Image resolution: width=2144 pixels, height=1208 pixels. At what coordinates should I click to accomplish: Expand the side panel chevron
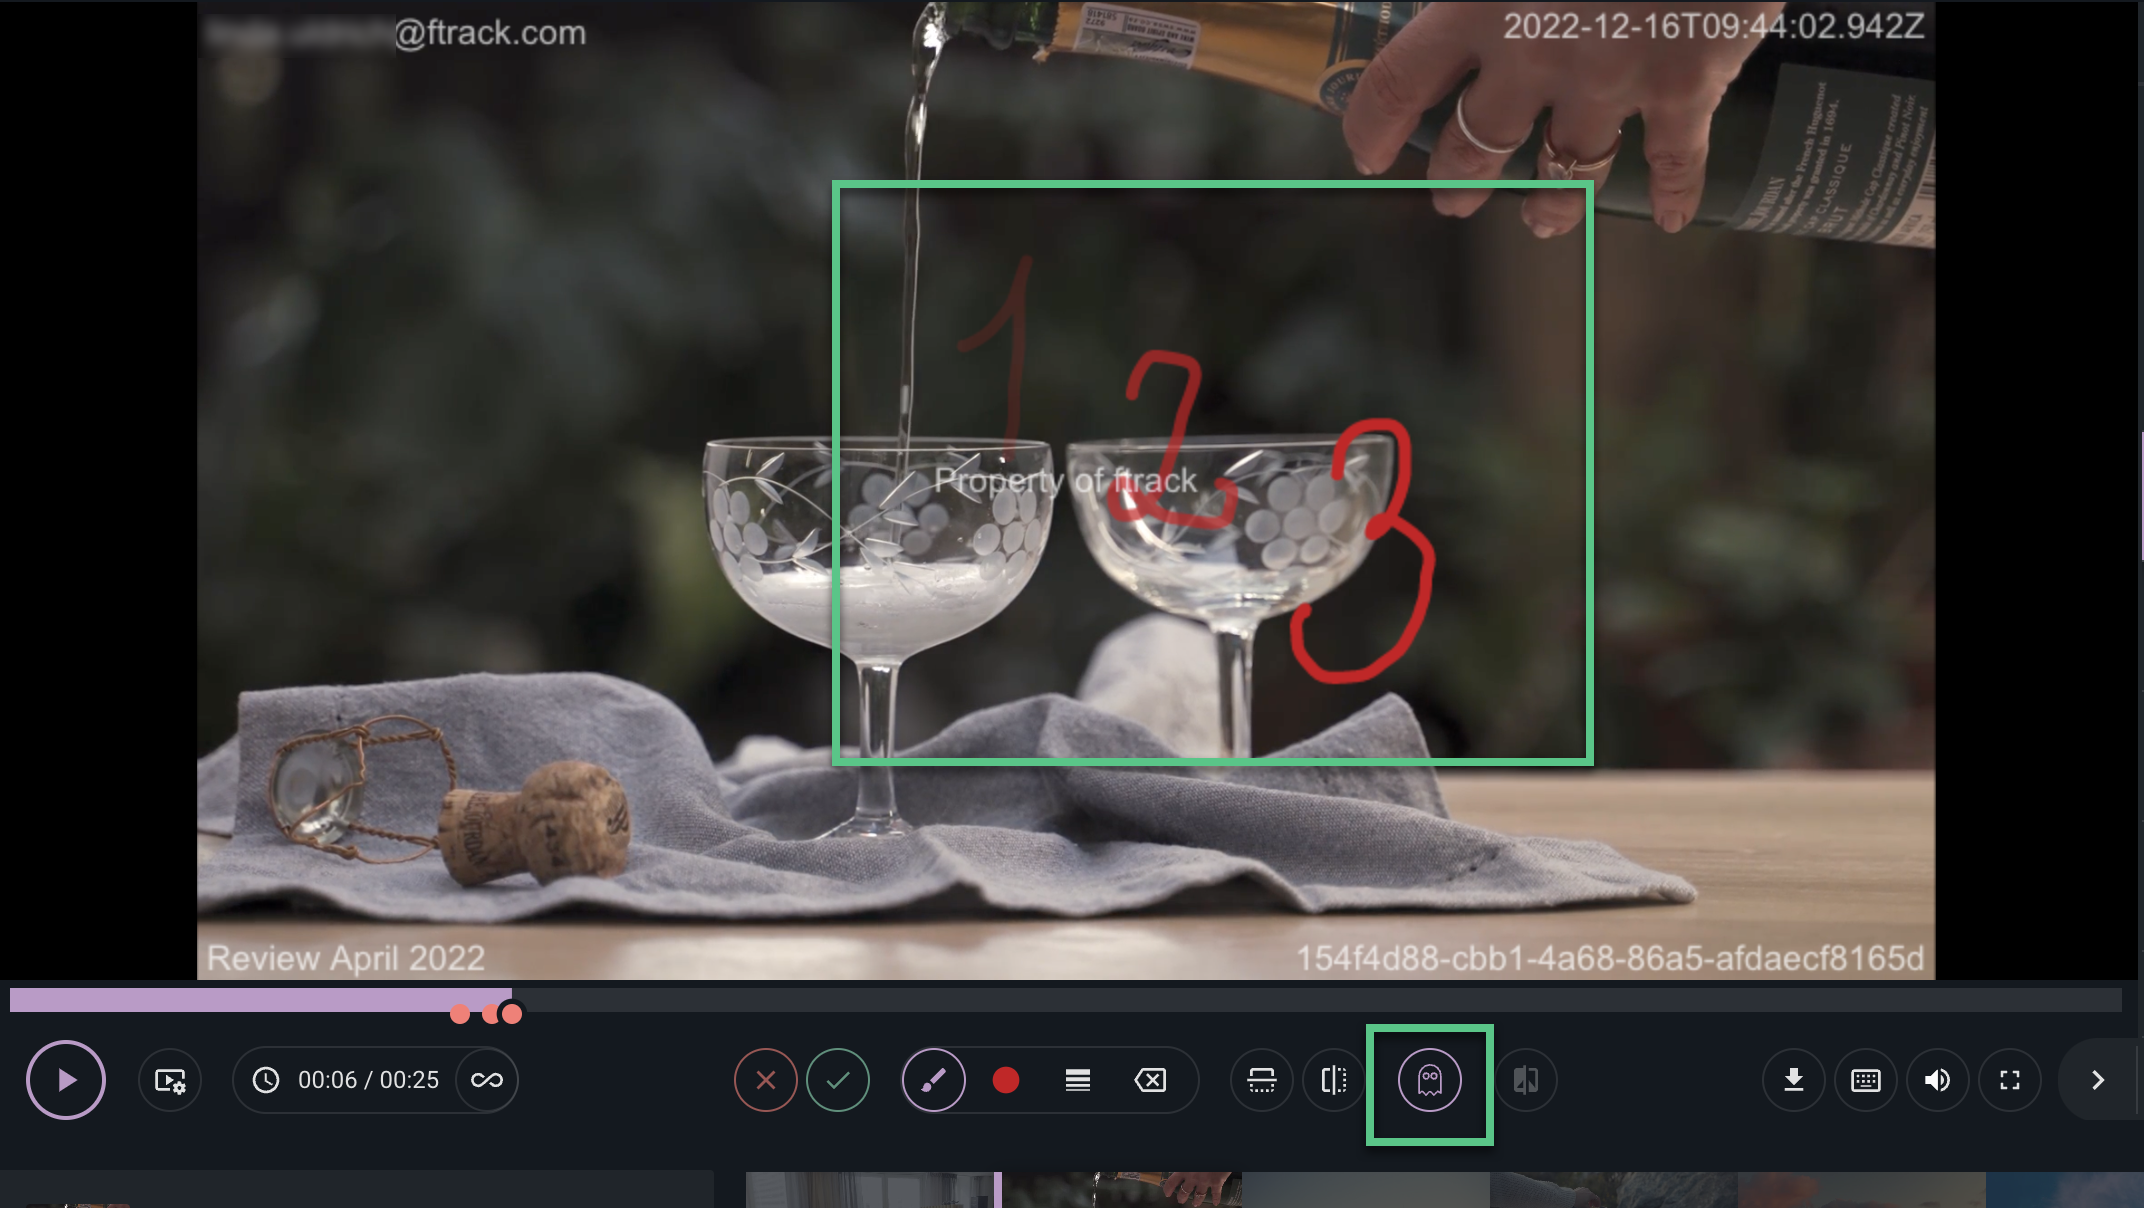point(2098,1080)
